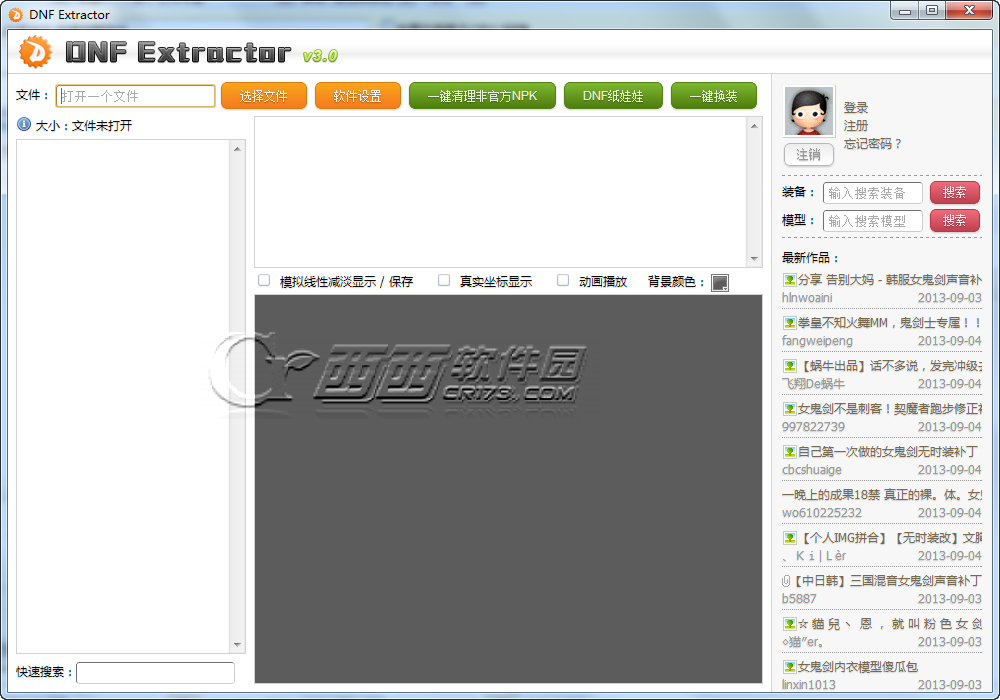Click image icon of 个人IMG拼合 post
Viewport: 1000px width, 700px height.
(x=790, y=538)
